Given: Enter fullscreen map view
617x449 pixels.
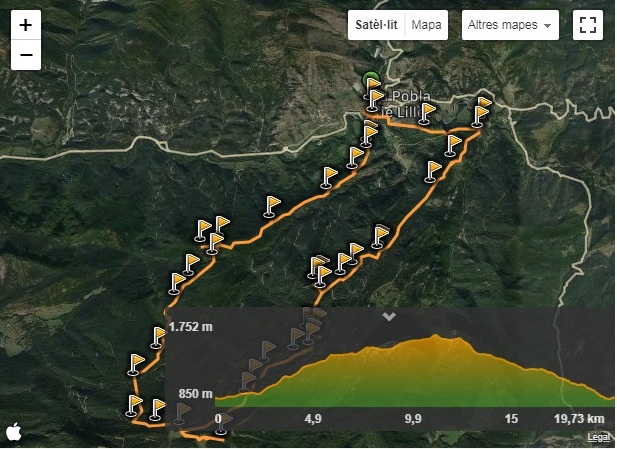Looking at the screenshot, I should point(587,25).
